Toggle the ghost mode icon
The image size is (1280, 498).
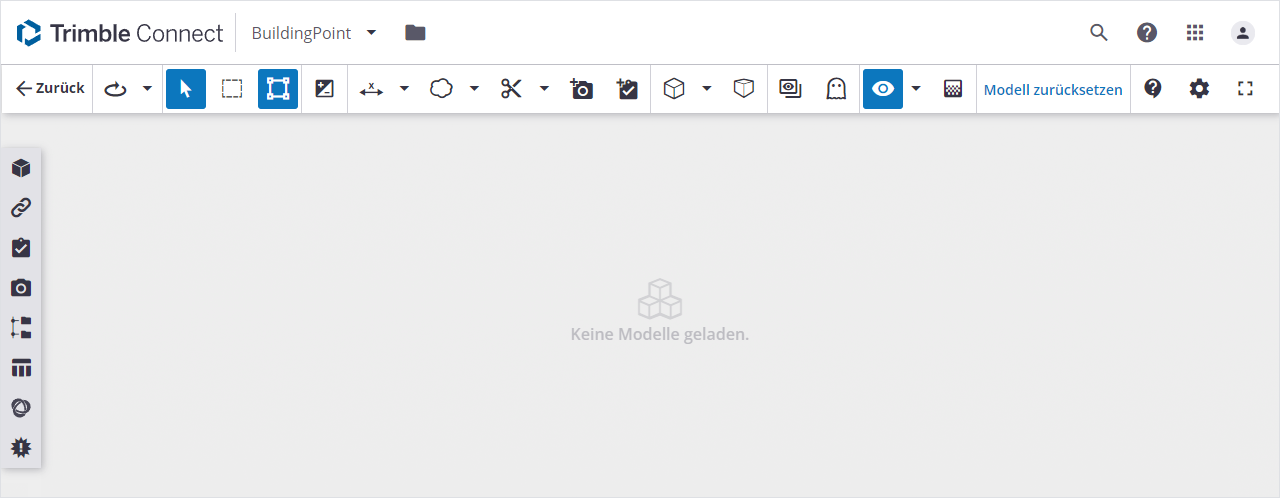835,89
